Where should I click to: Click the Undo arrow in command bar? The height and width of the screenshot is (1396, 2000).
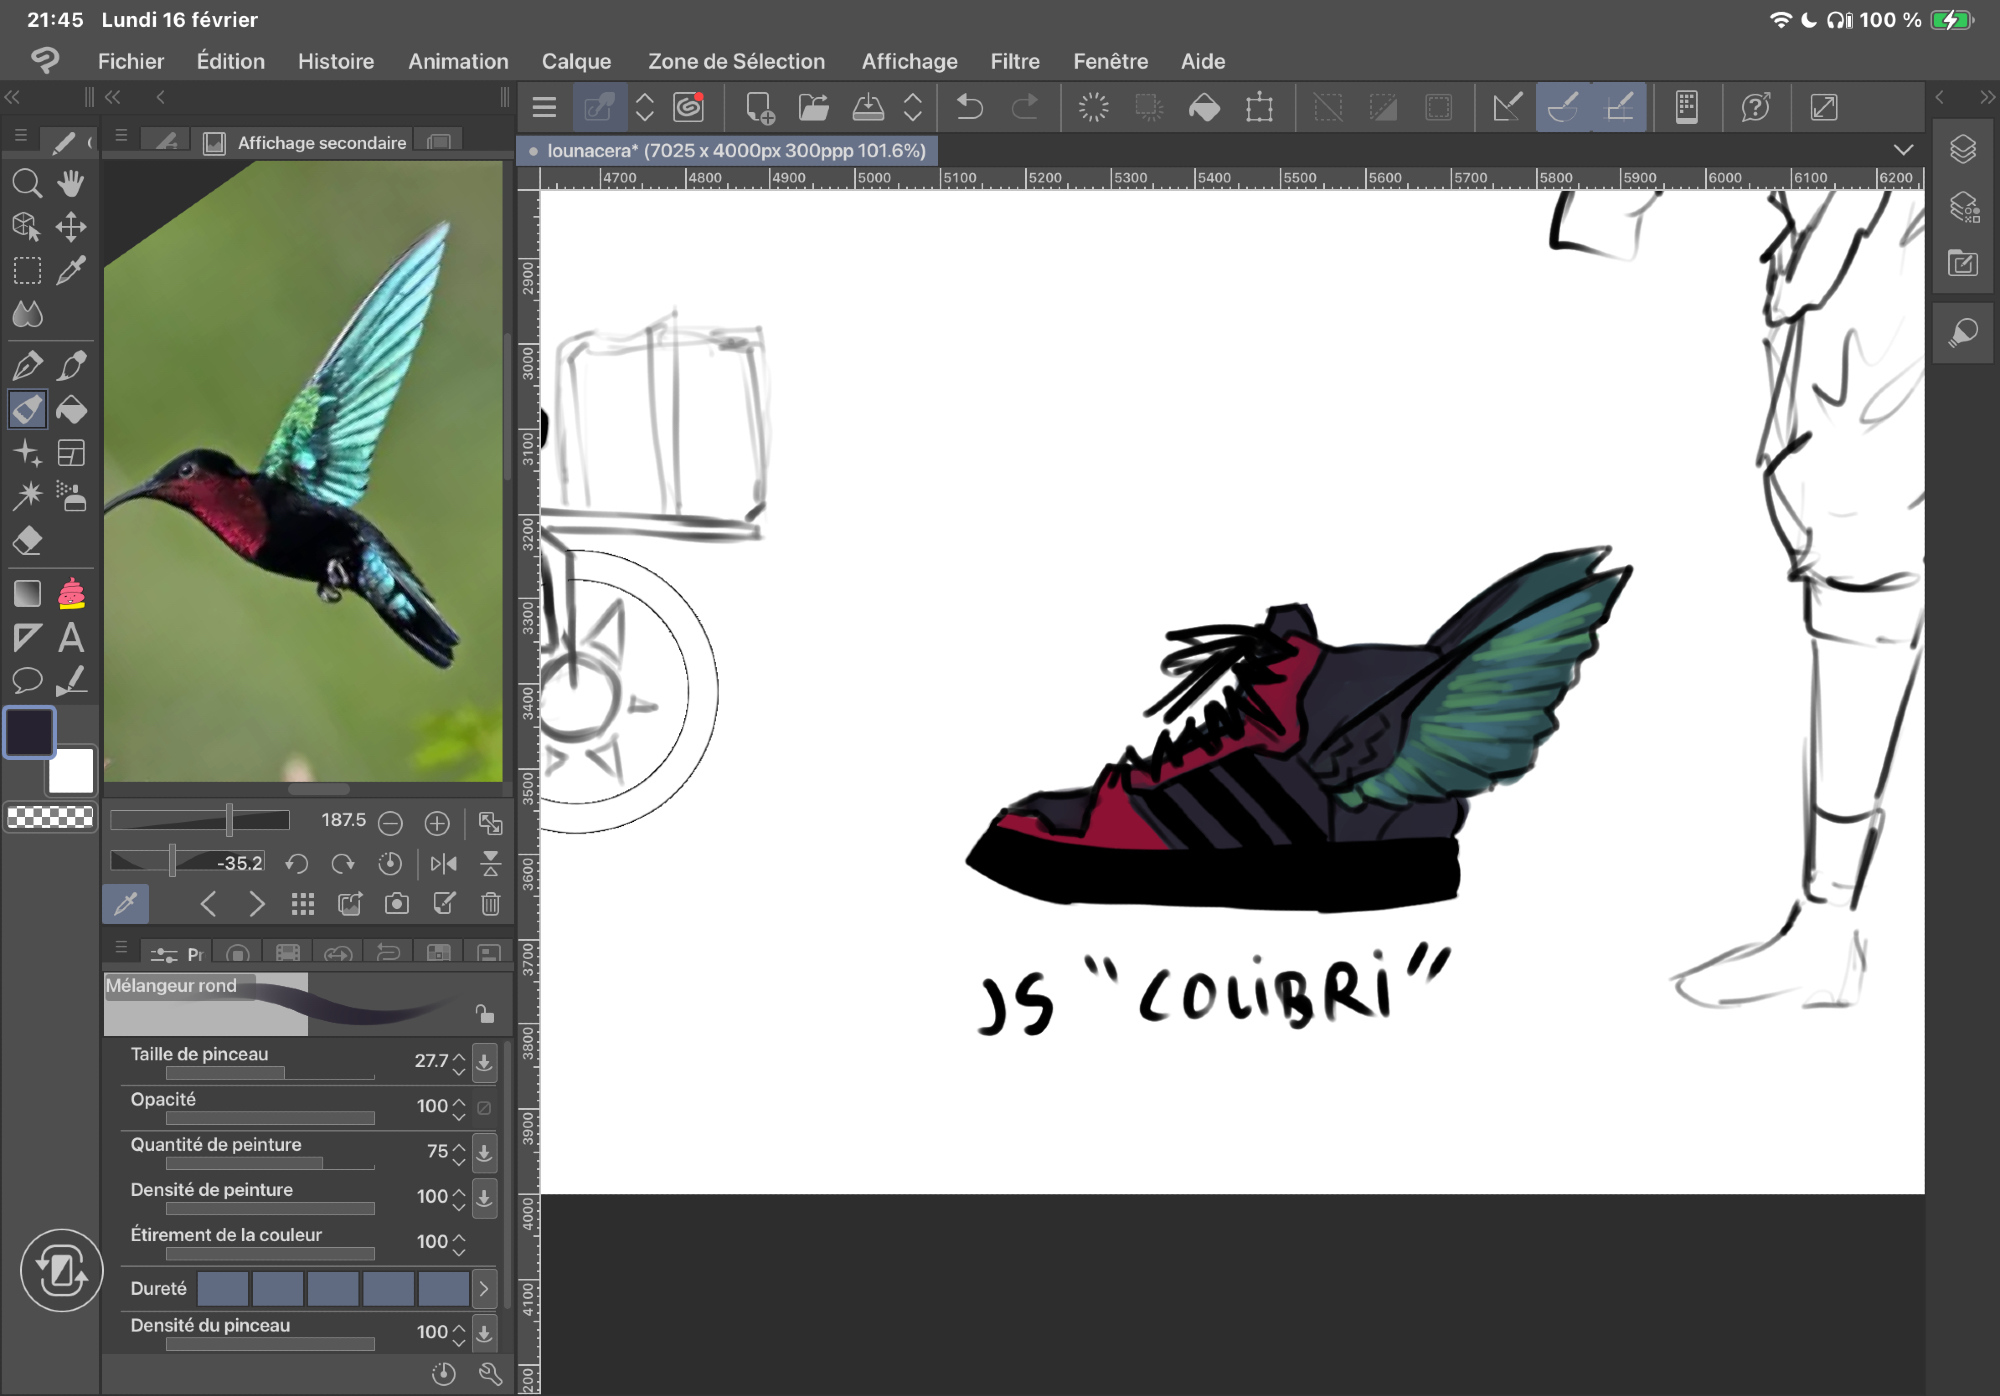click(969, 107)
